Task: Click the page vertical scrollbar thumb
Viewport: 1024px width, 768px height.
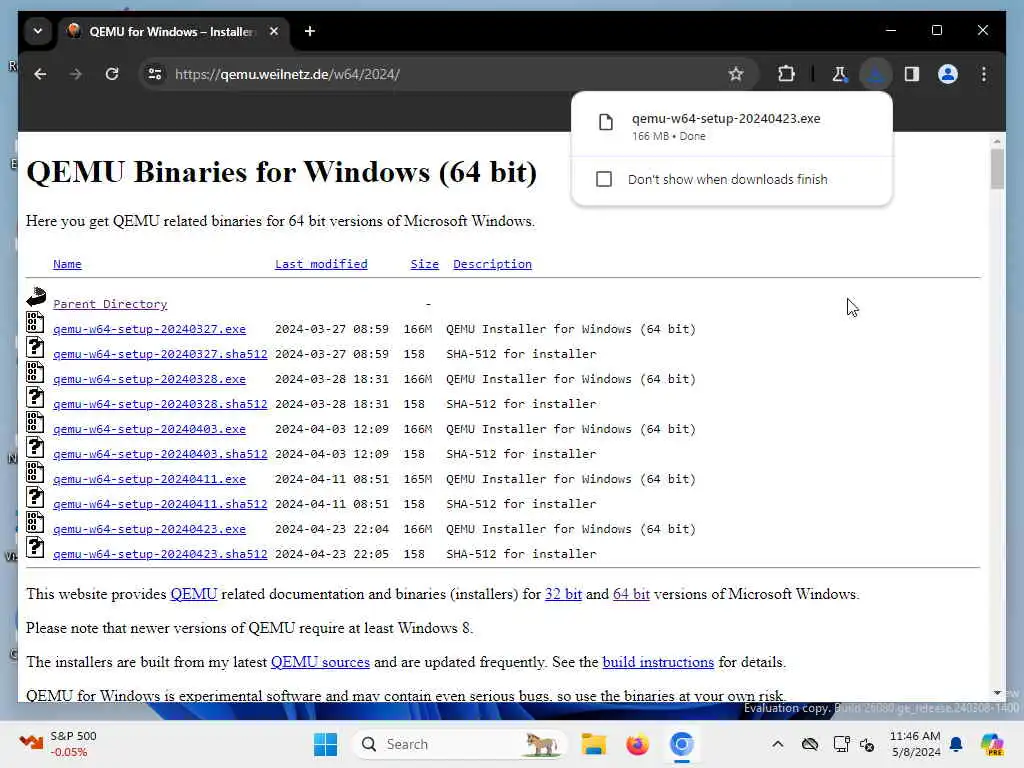Action: [997, 168]
